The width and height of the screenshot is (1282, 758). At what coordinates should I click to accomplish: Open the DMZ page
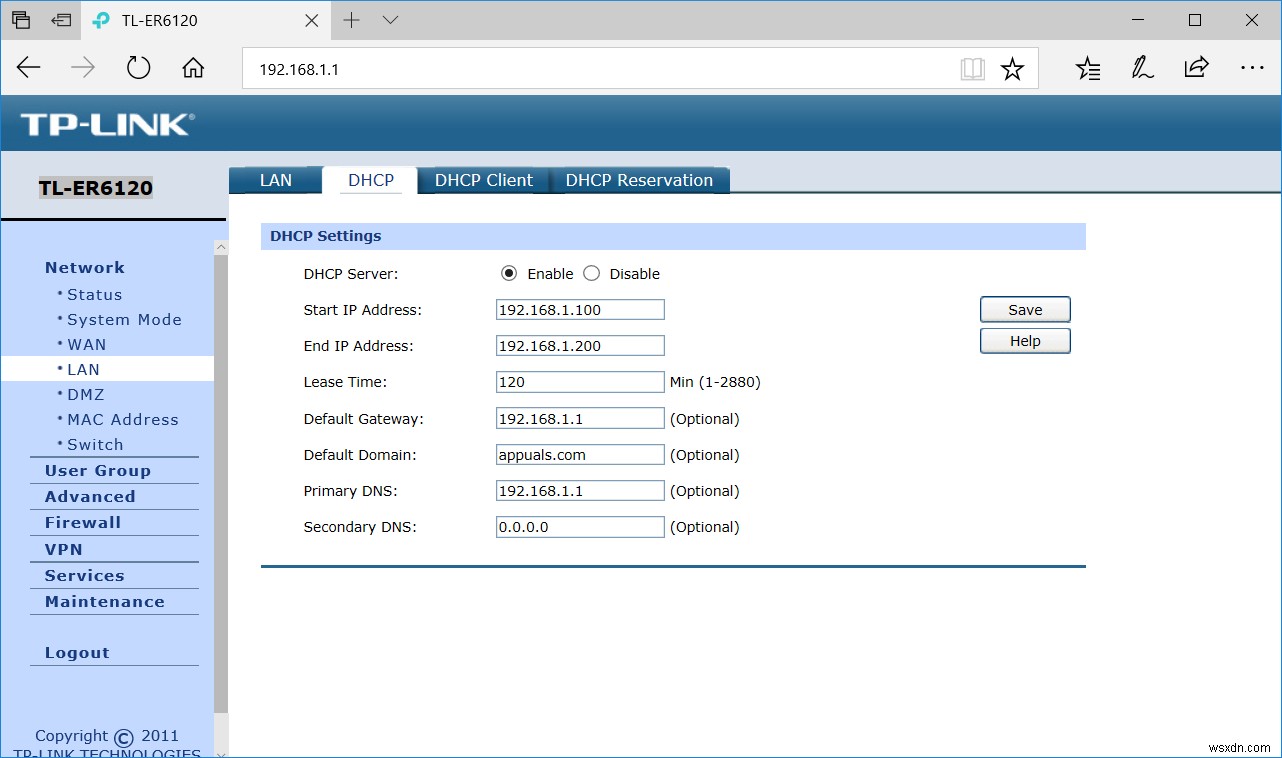click(85, 395)
